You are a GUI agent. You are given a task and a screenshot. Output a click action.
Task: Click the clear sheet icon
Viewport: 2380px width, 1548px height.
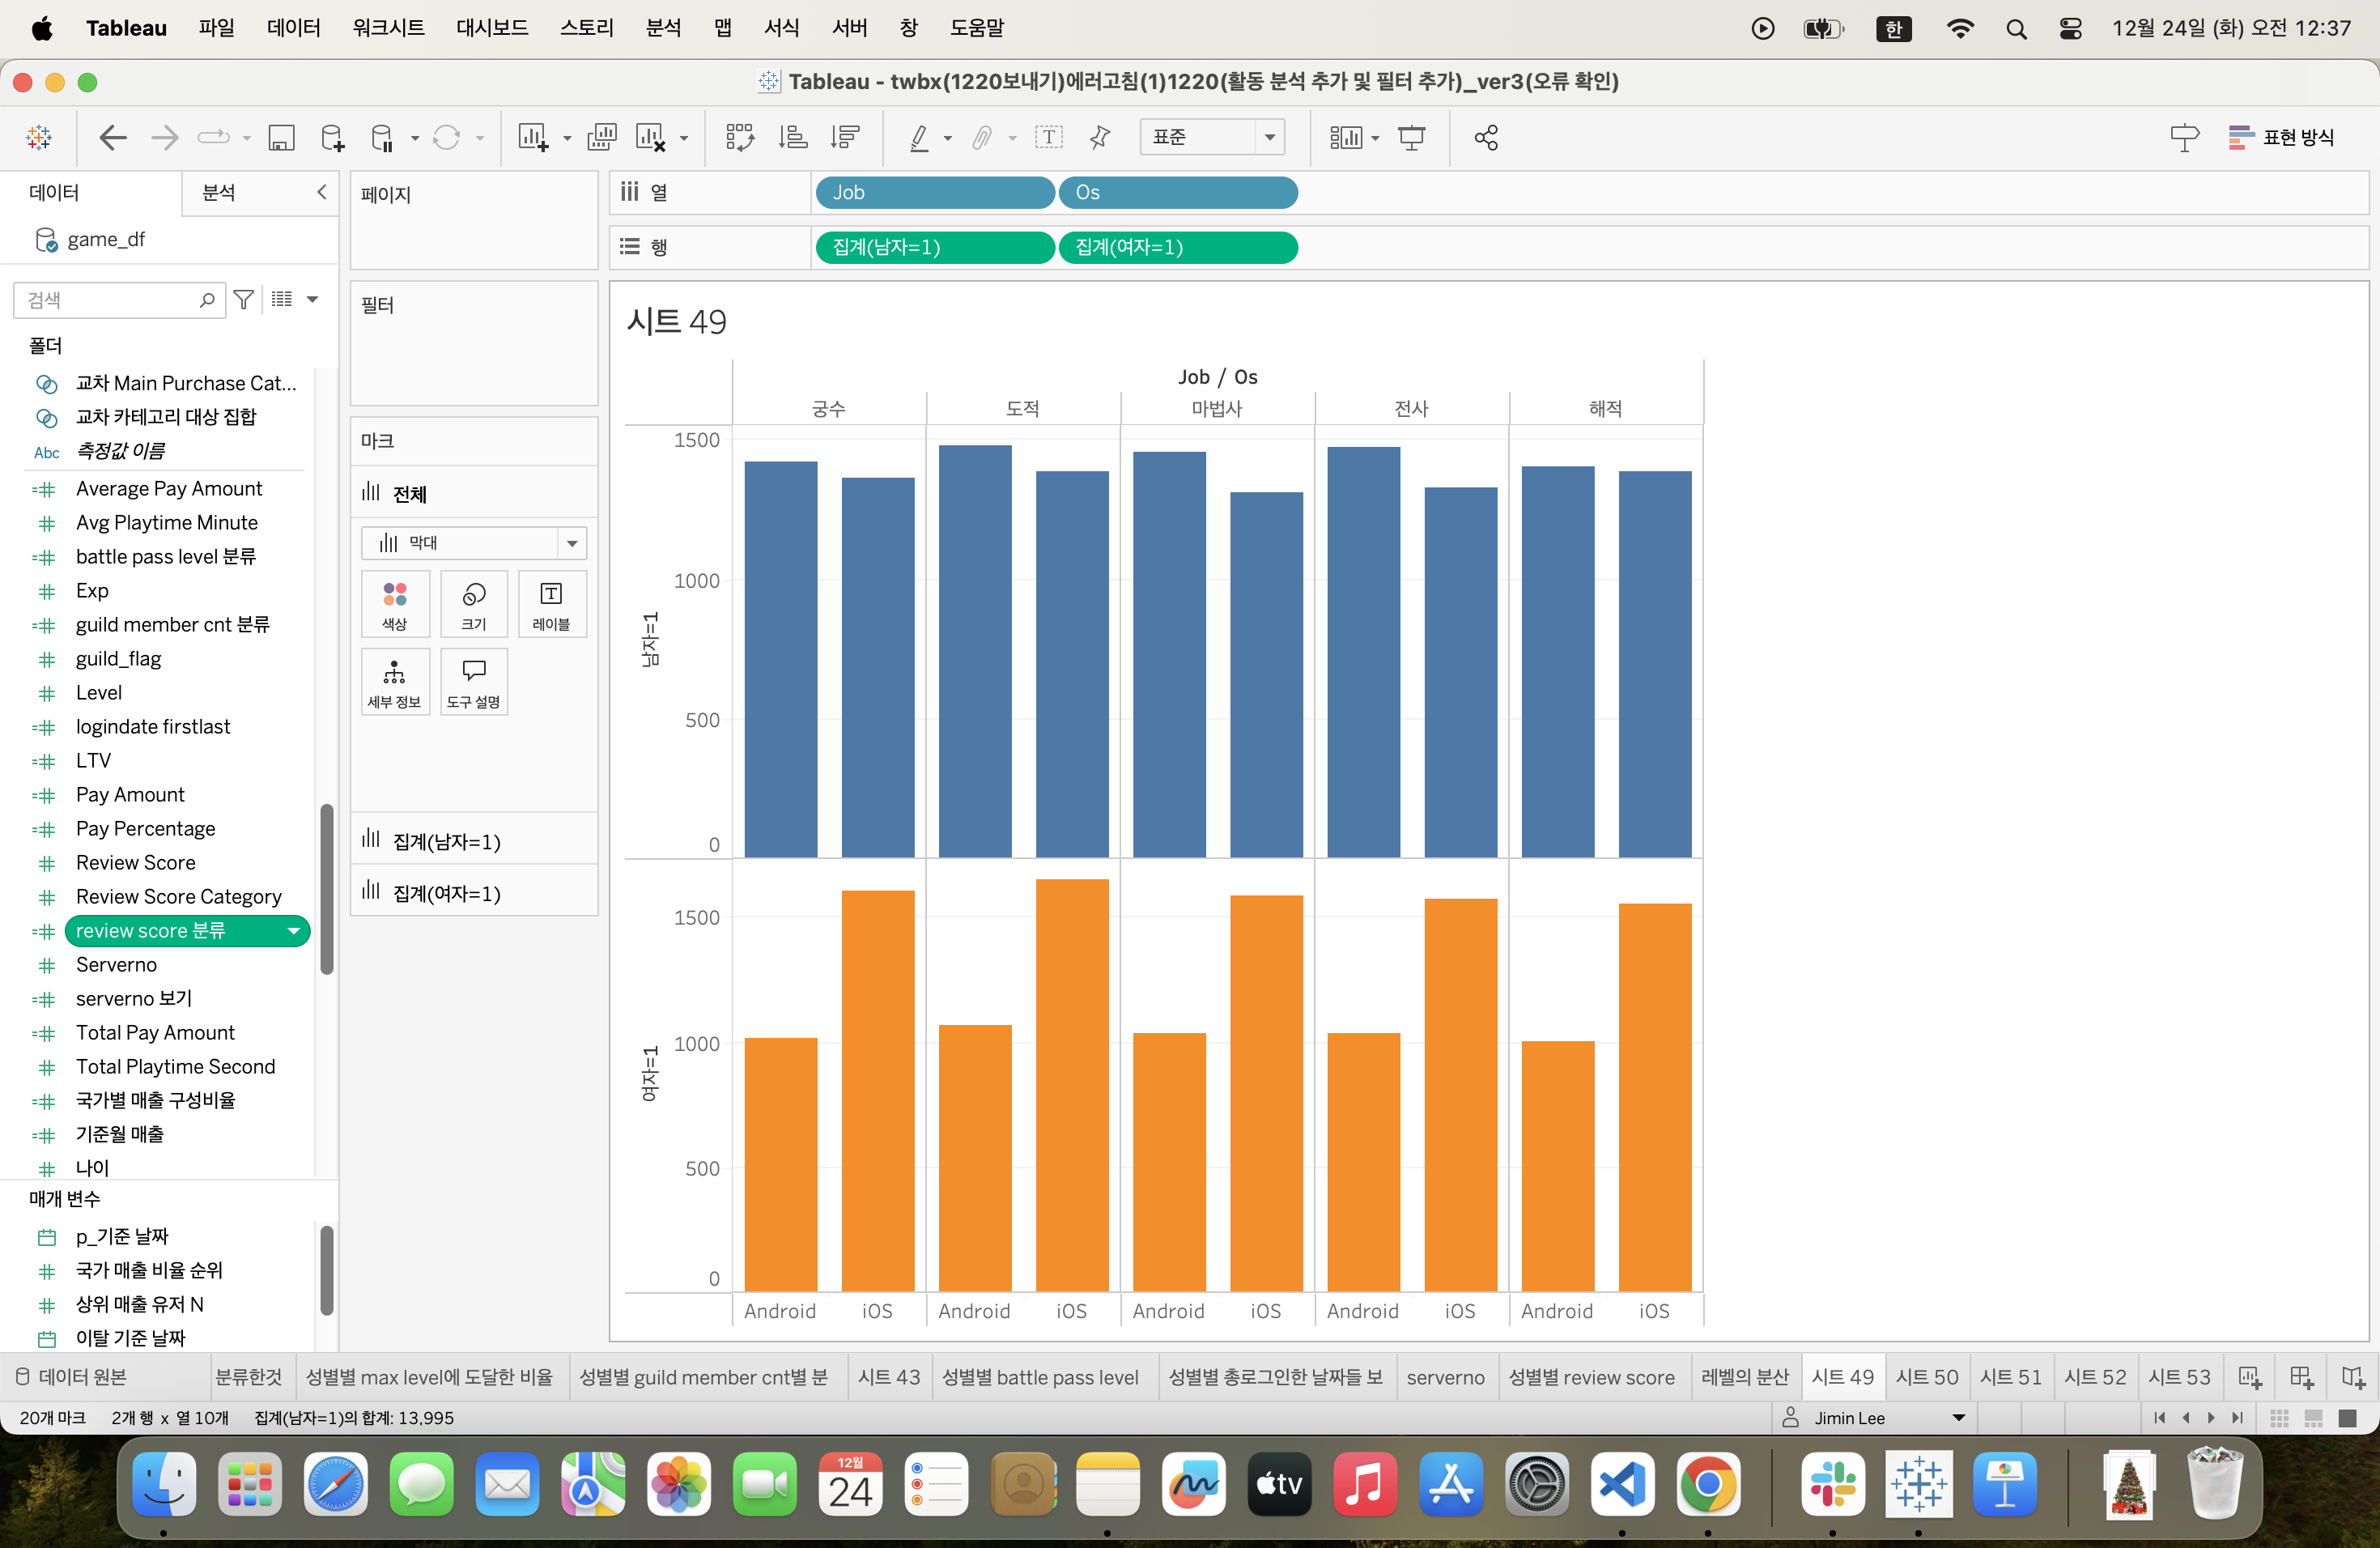(x=650, y=137)
